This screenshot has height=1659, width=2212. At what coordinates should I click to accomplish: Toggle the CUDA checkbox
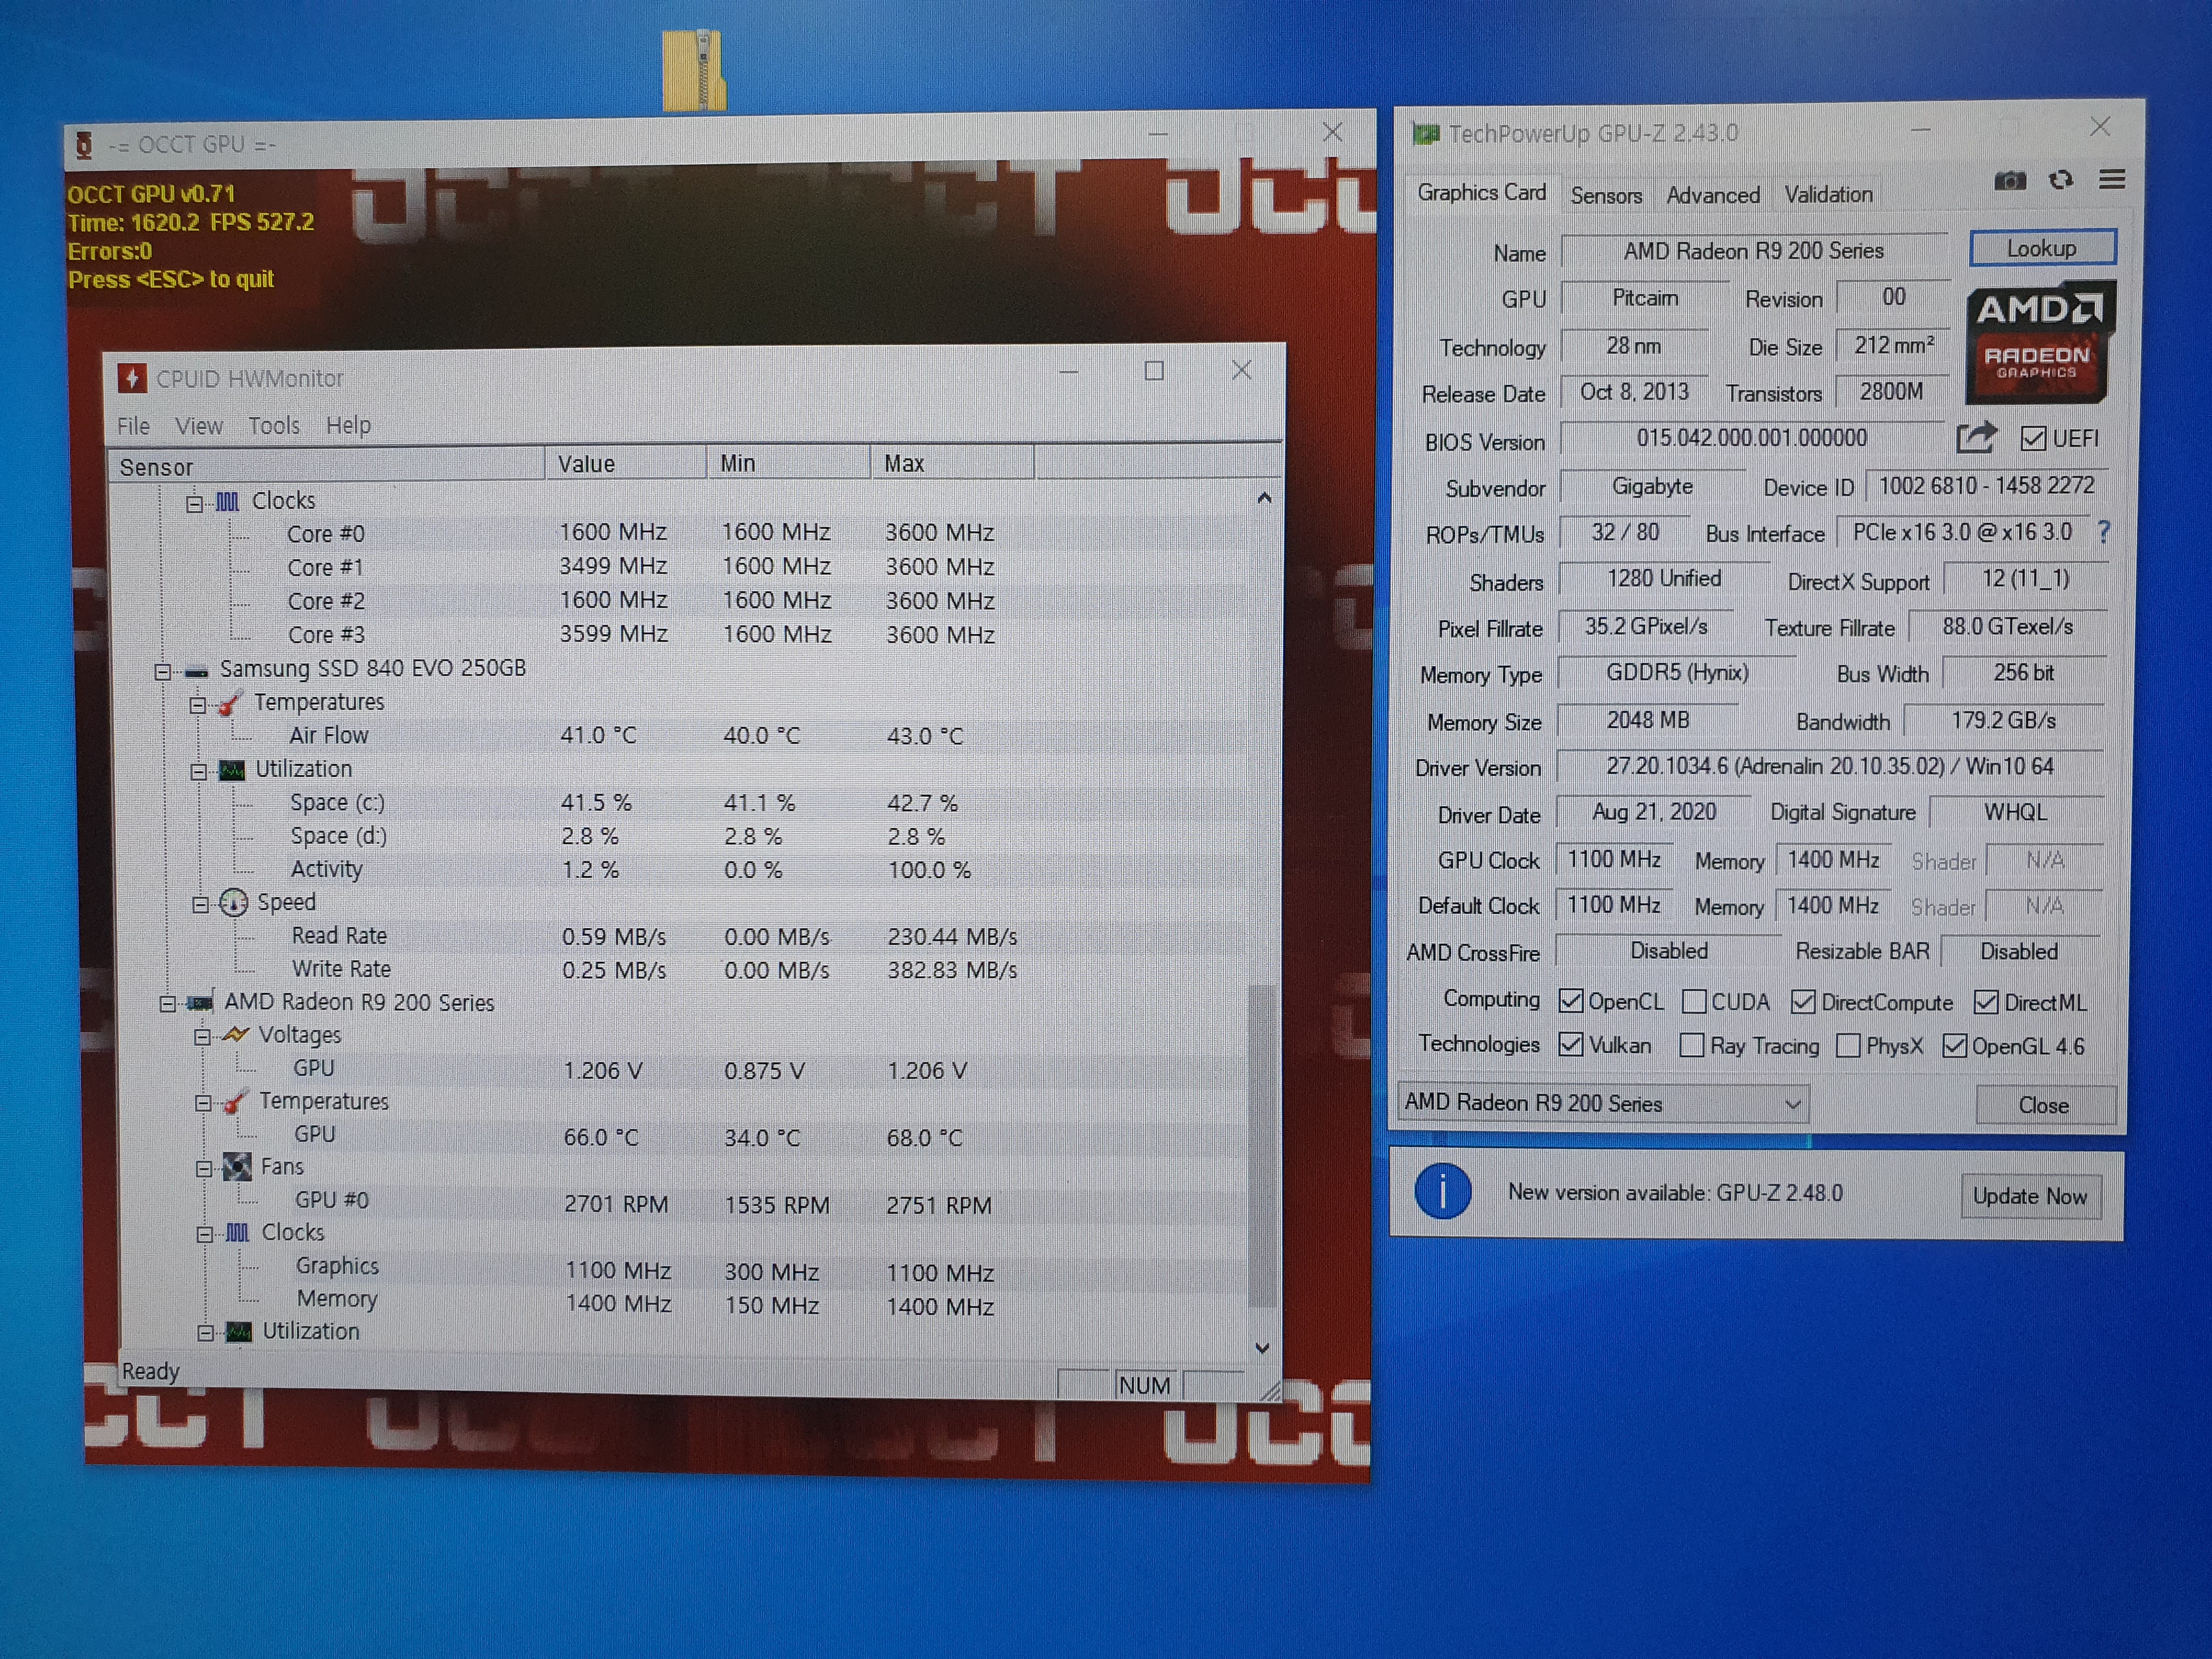click(x=1694, y=1001)
